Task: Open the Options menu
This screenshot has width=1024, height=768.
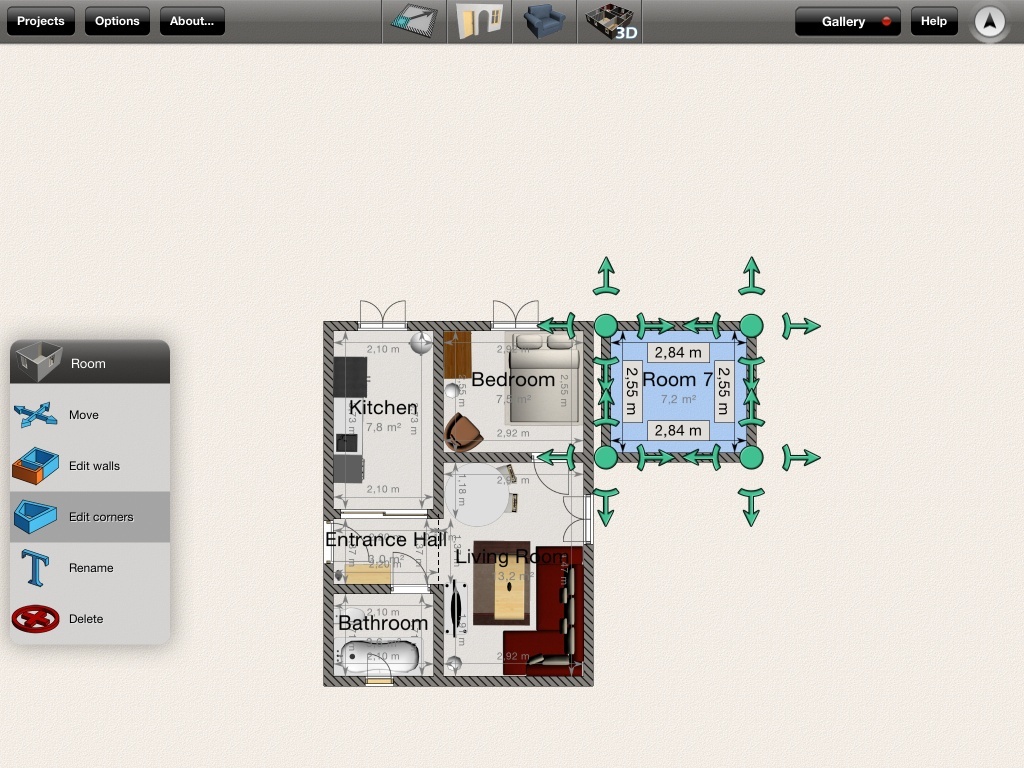Action: (116, 20)
